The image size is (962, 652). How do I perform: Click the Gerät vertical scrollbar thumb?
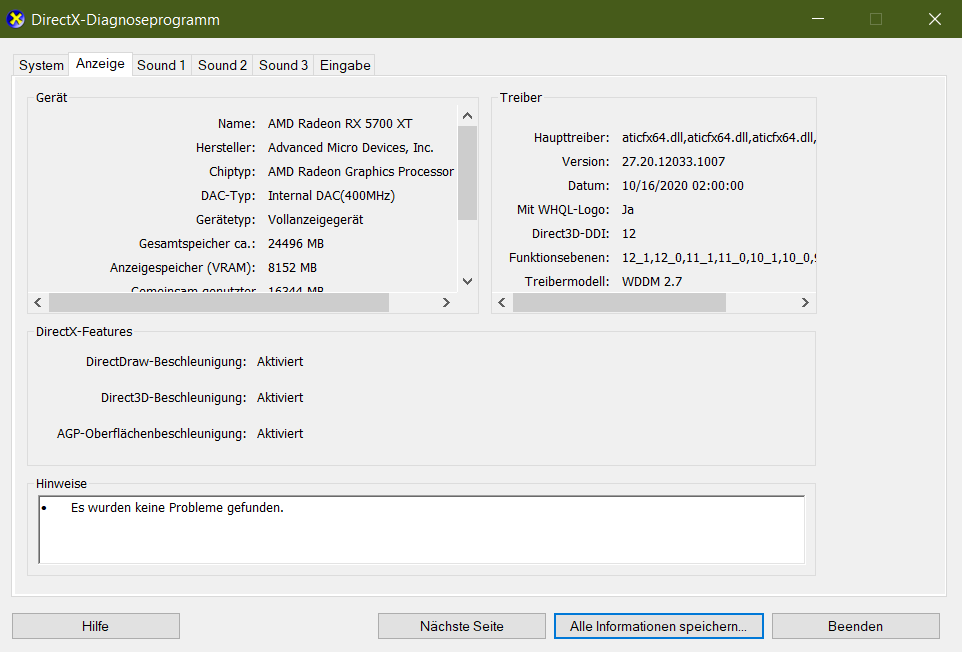tap(468, 173)
